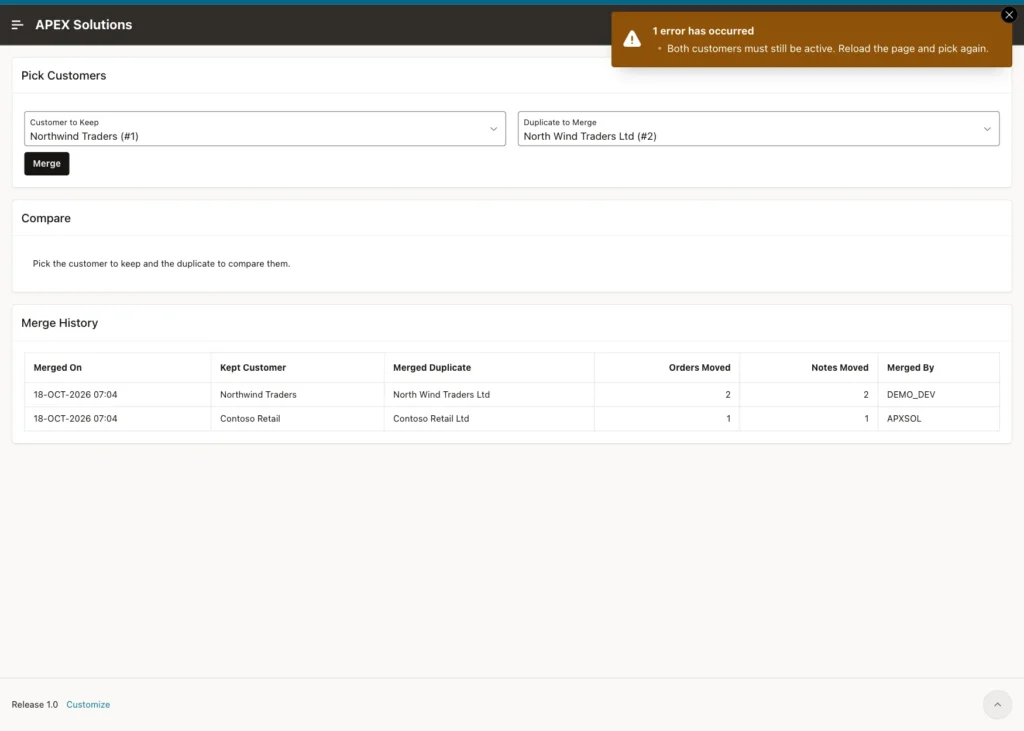
Task: Open the Duplicate to Merge dropdown
Action: [x=758, y=129]
